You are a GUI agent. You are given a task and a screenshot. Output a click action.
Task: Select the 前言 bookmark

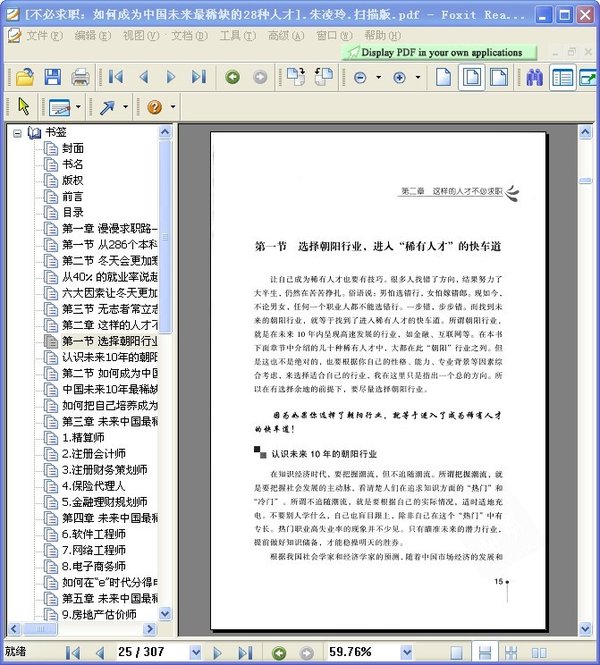(x=73, y=196)
